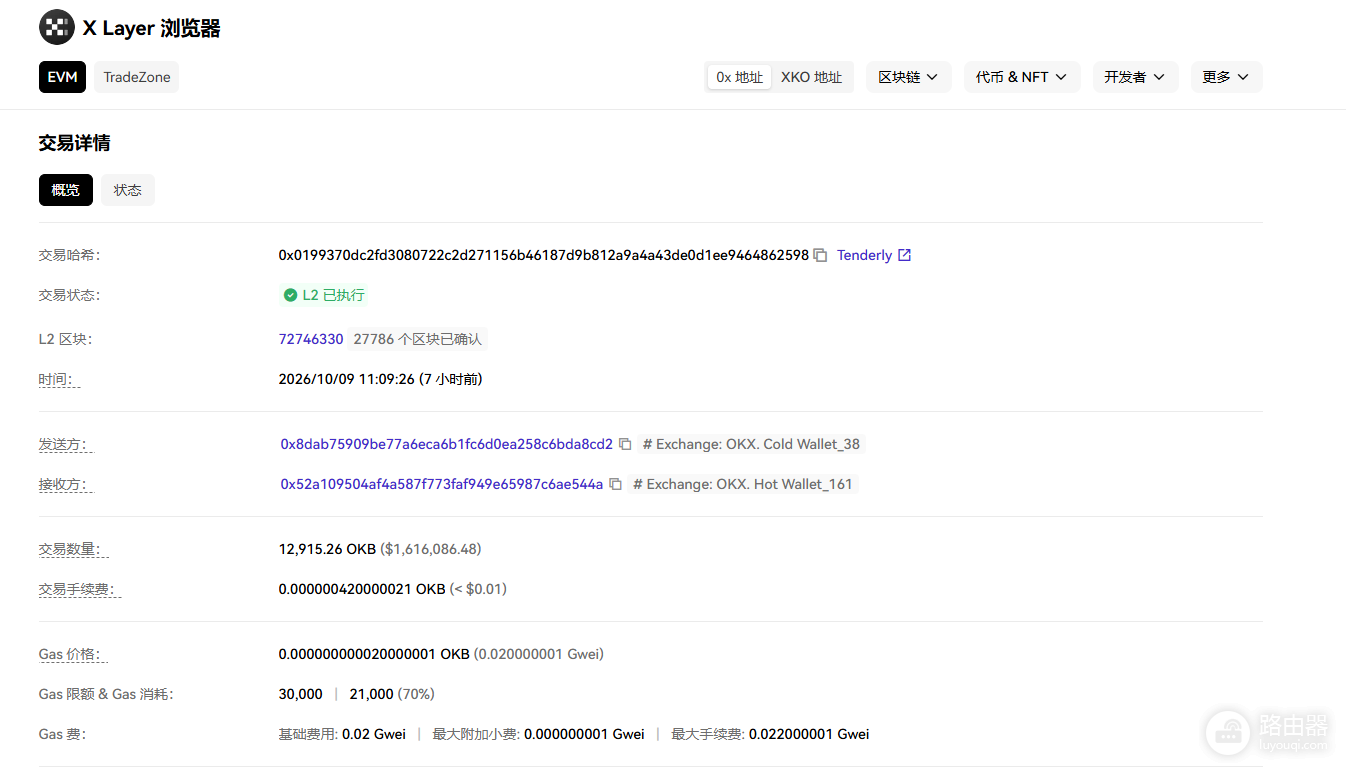The height and width of the screenshot is (773, 1346).
Task: Click the OKX. Cold Wallet_38 tag
Action: [751, 444]
